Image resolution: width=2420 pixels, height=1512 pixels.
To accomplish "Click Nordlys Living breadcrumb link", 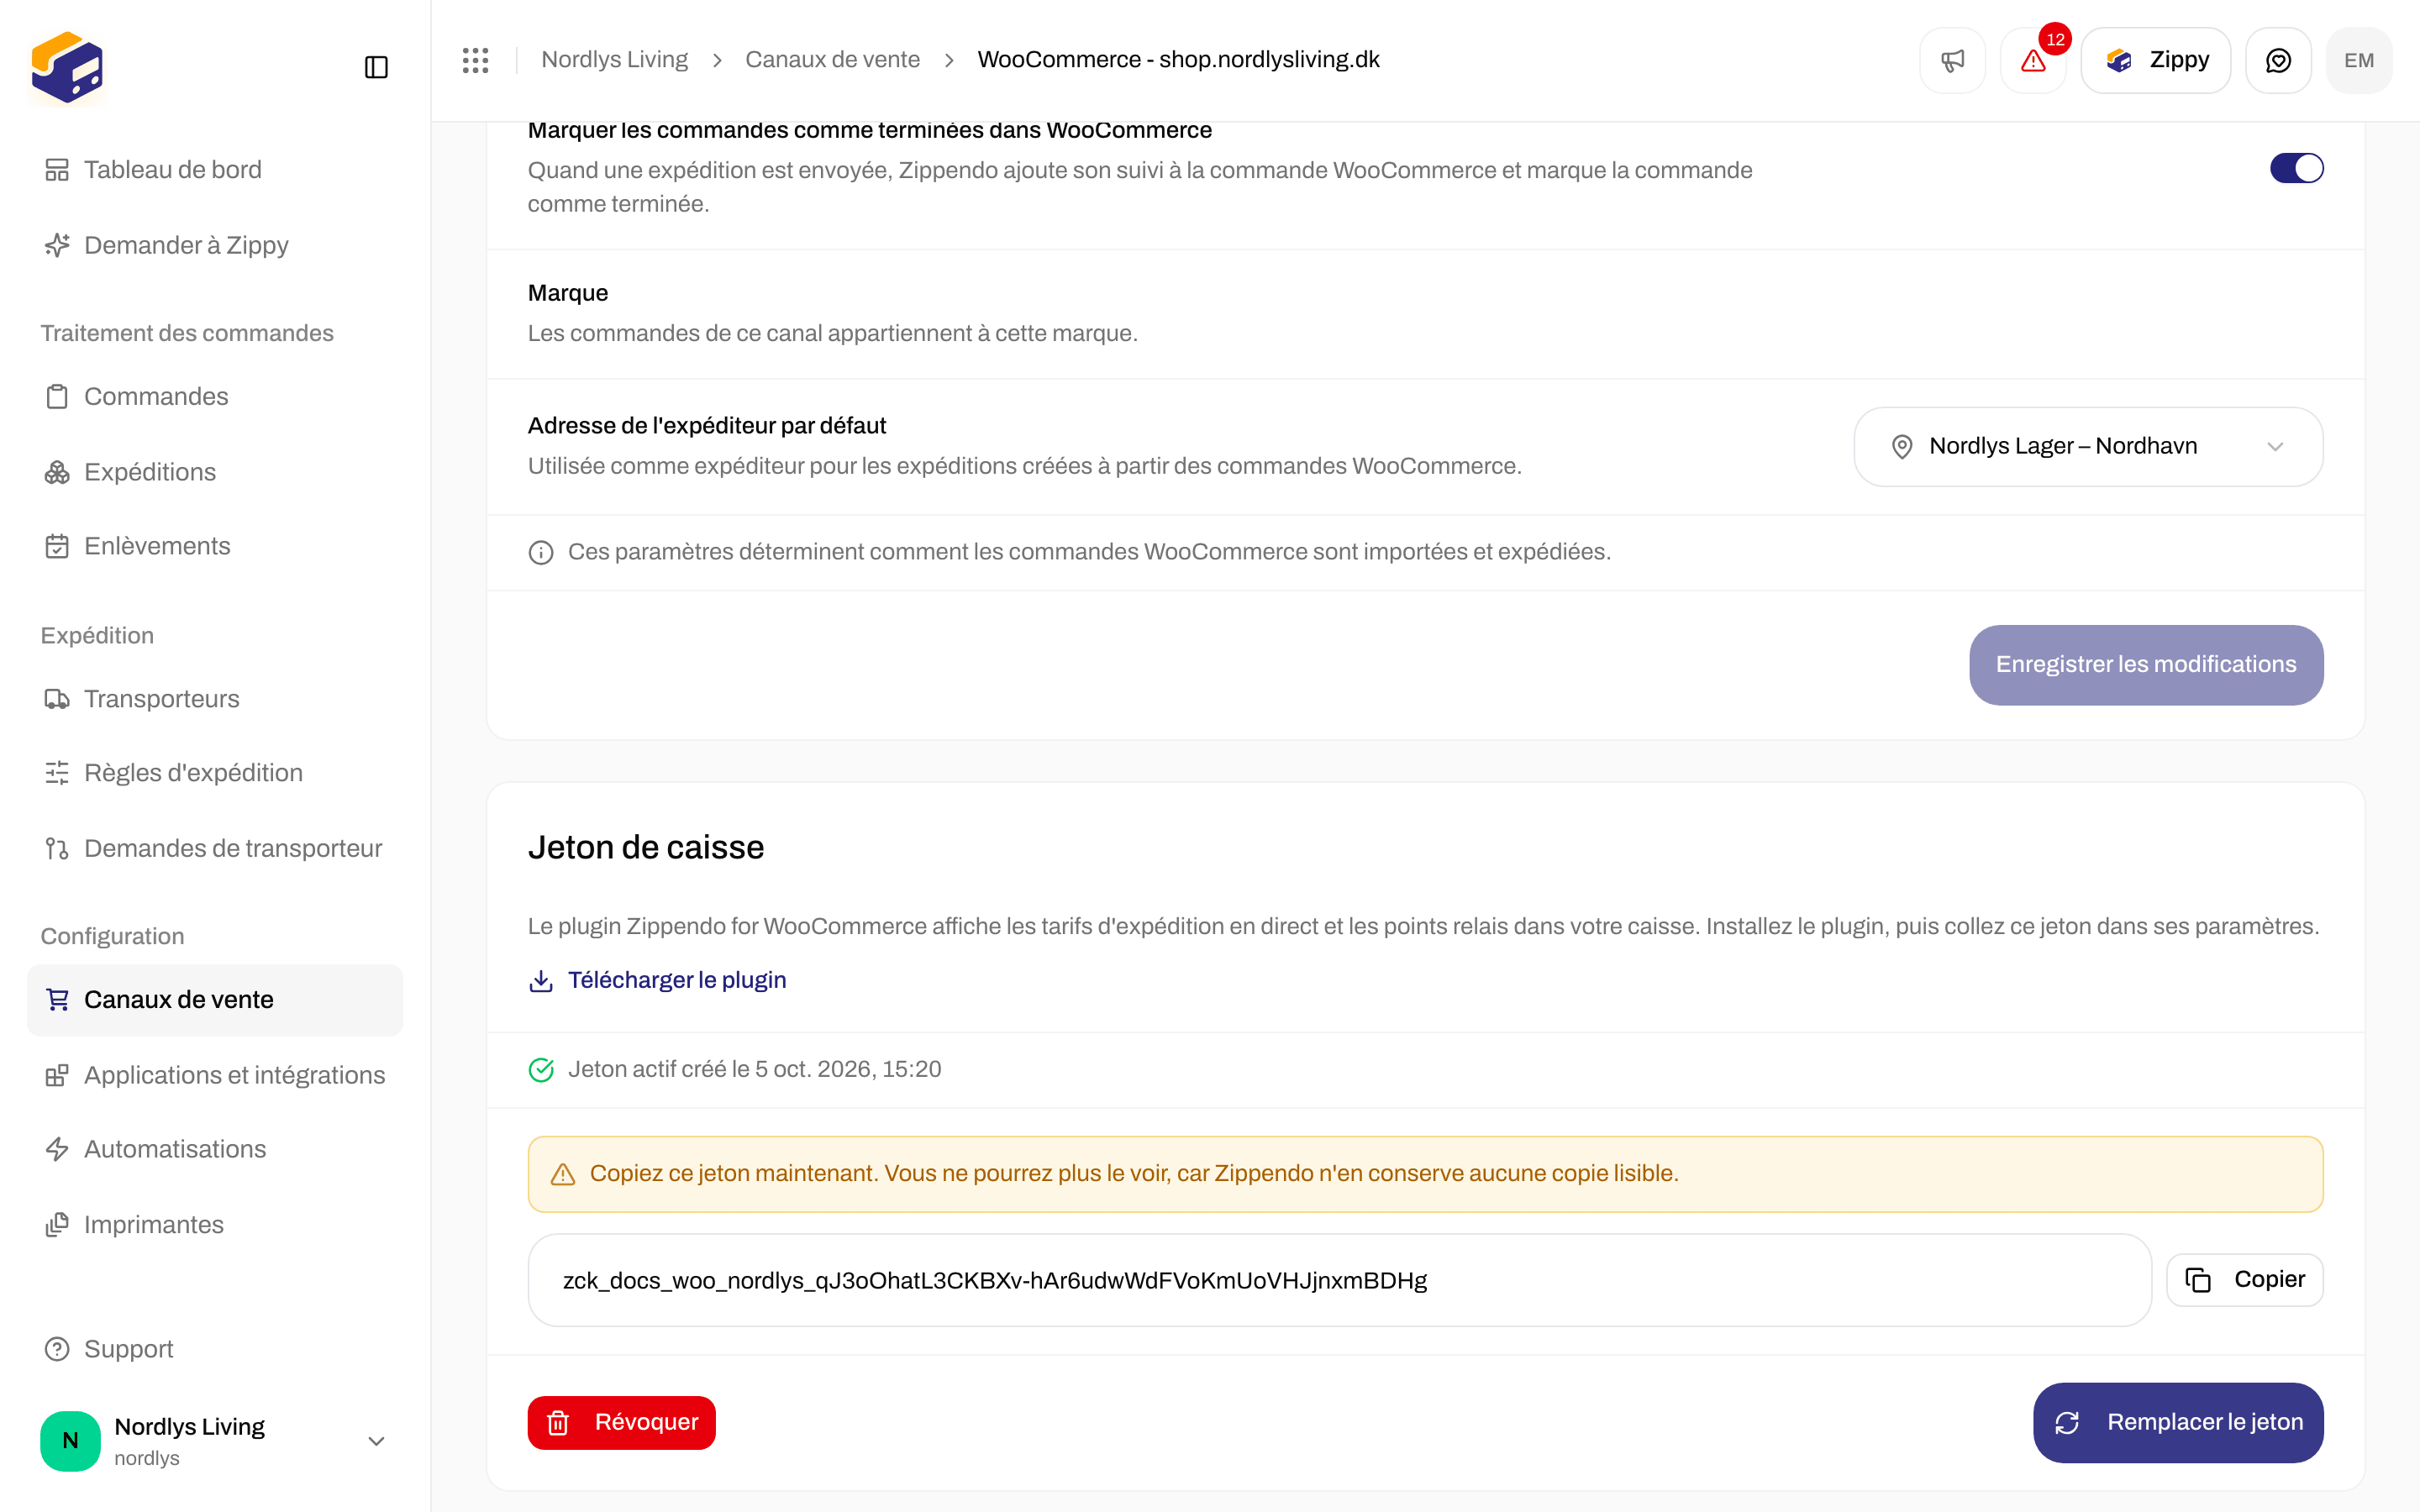I will (x=614, y=60).
